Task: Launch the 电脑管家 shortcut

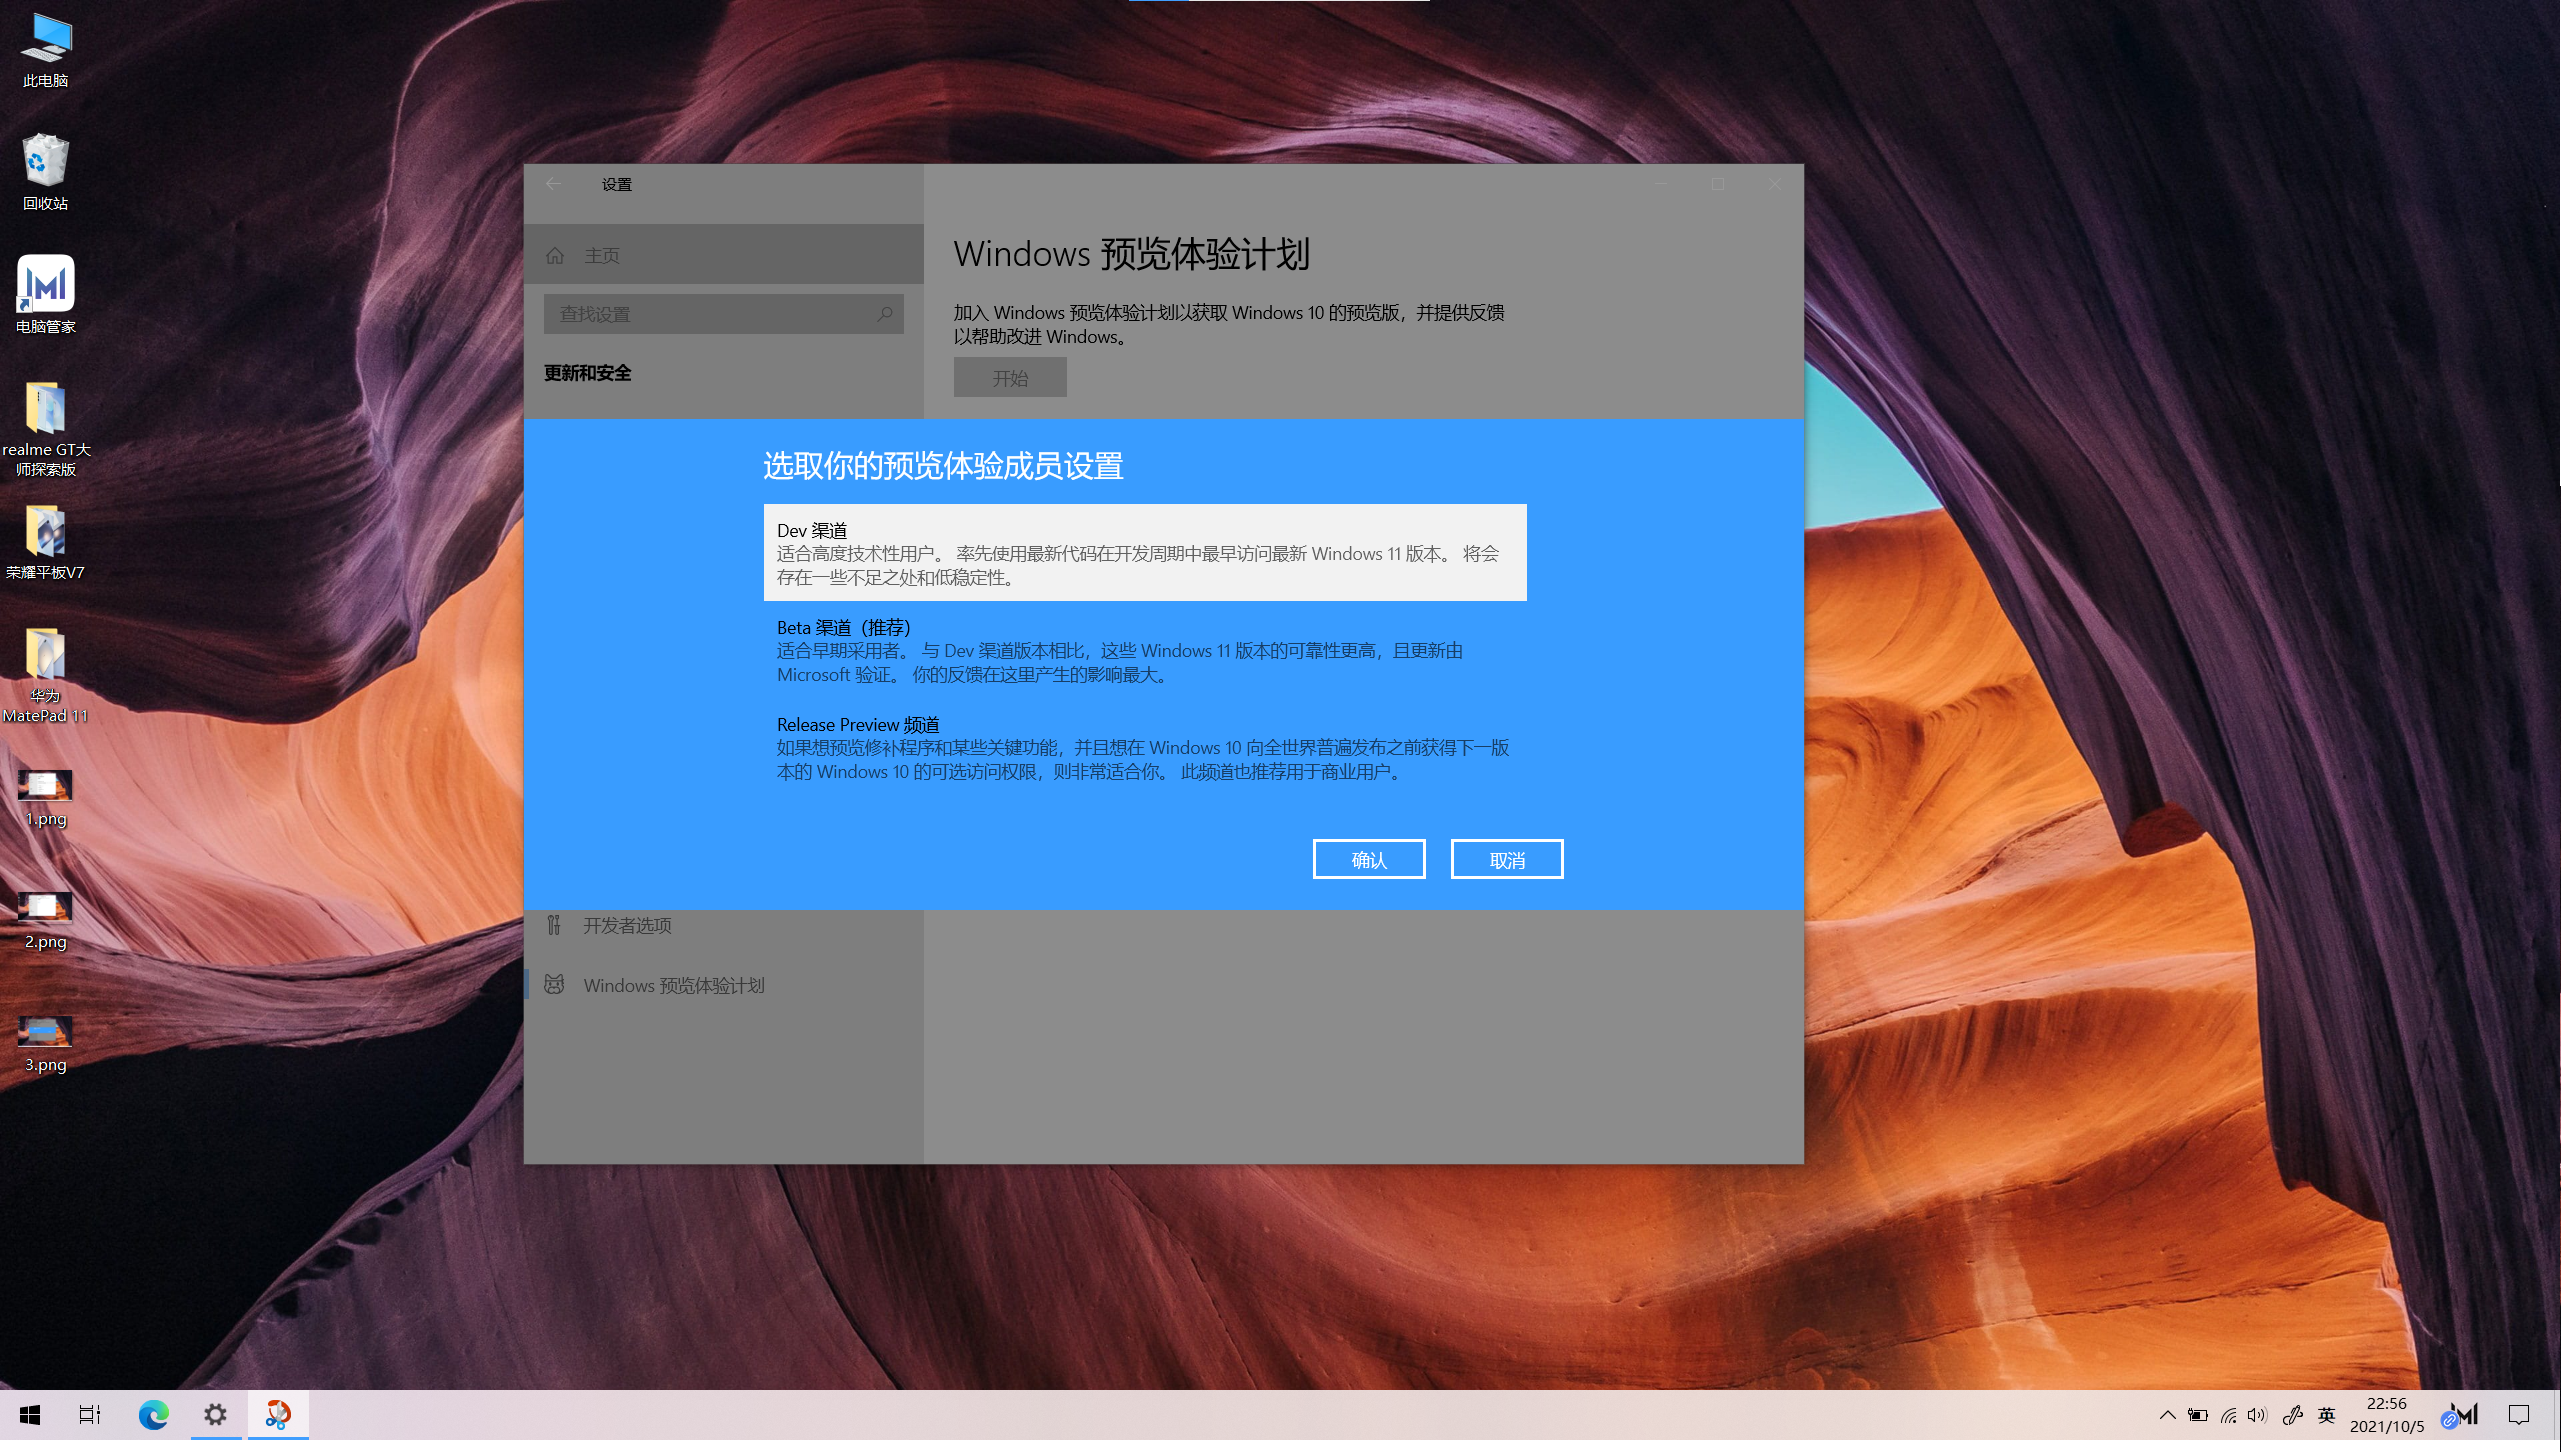Action: [46, 295]
